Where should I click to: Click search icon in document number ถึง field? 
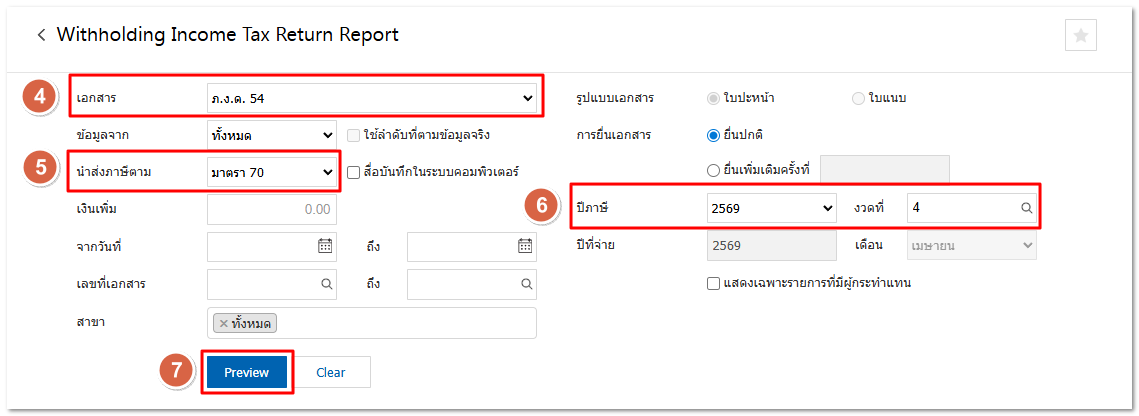[x=525, y=284]
